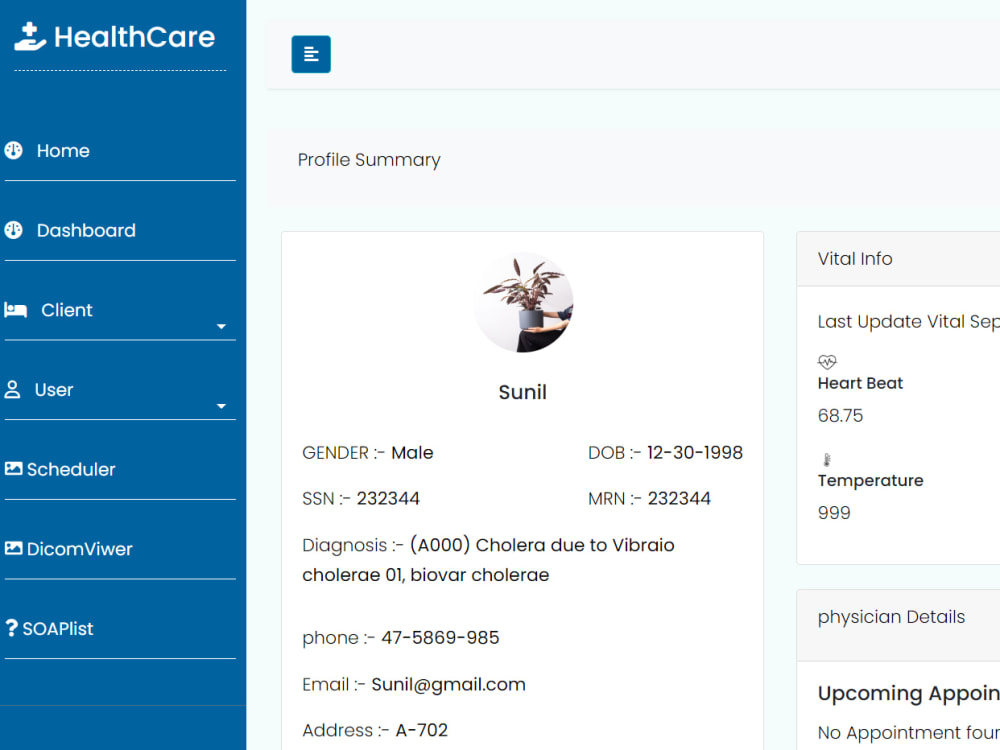Click the Client bed icon
Viewport: 1000px width, 750px height.
click(15, 310)
